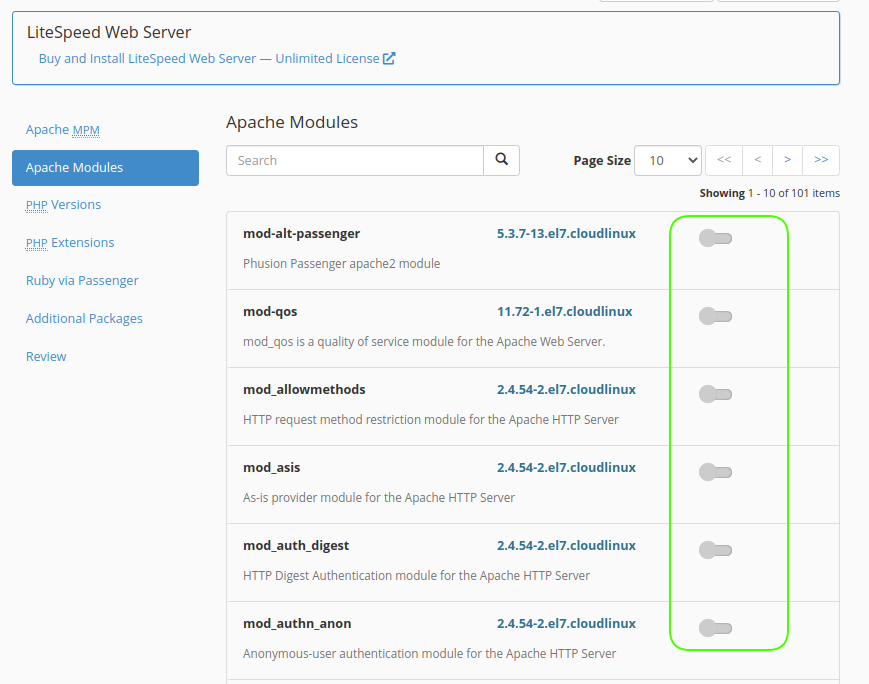Switch on the mod_asis module
The height and width of the screenshot is (684, 869).
click(x=715, y=472)
